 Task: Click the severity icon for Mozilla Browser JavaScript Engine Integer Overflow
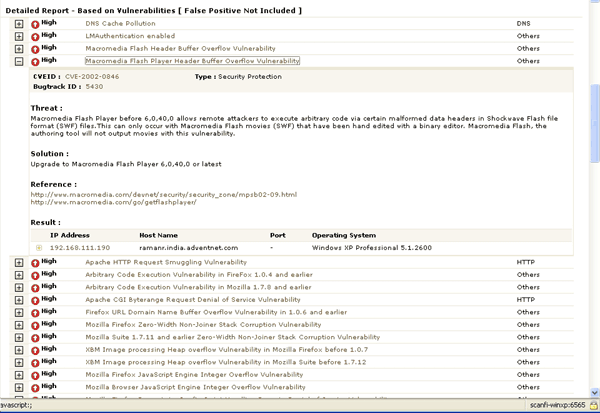coord(35,388)
